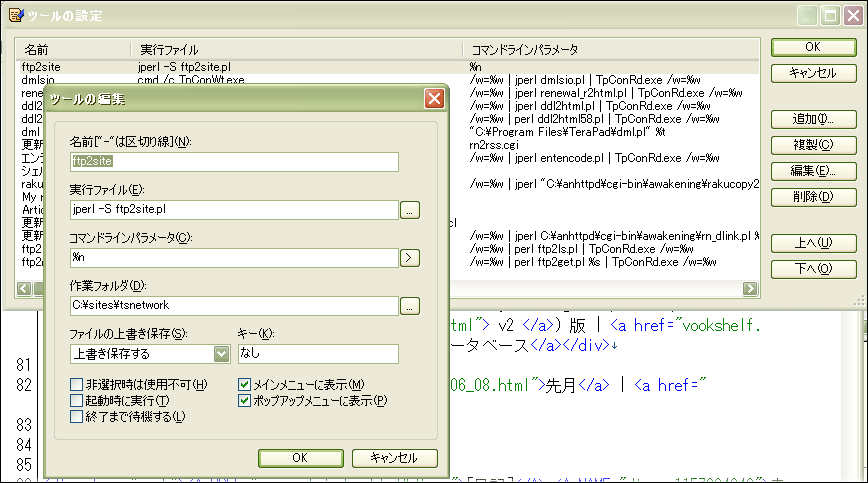868x483 pixels.
Task: Click the コマンドラインパラメータ column header
Action: pyautogui.click(x=611, y=50)
